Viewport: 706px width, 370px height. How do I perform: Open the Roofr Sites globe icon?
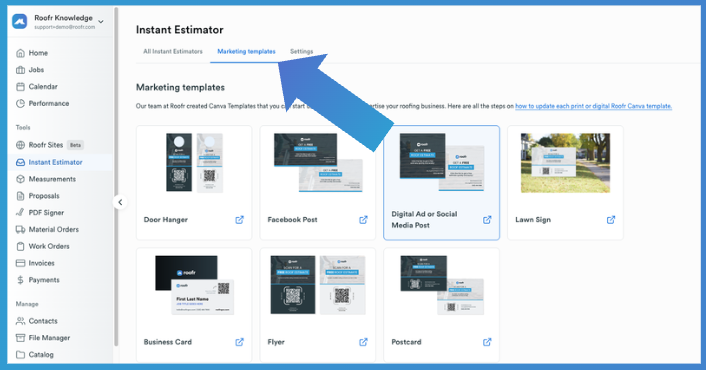(20, 145)
